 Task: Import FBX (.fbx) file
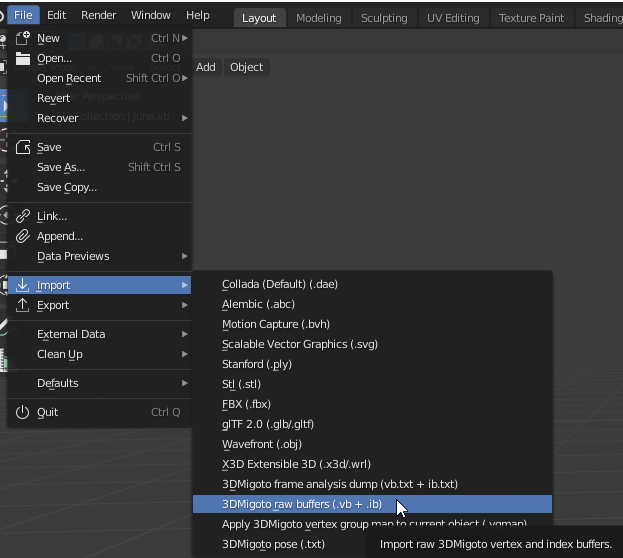(372, 404)
